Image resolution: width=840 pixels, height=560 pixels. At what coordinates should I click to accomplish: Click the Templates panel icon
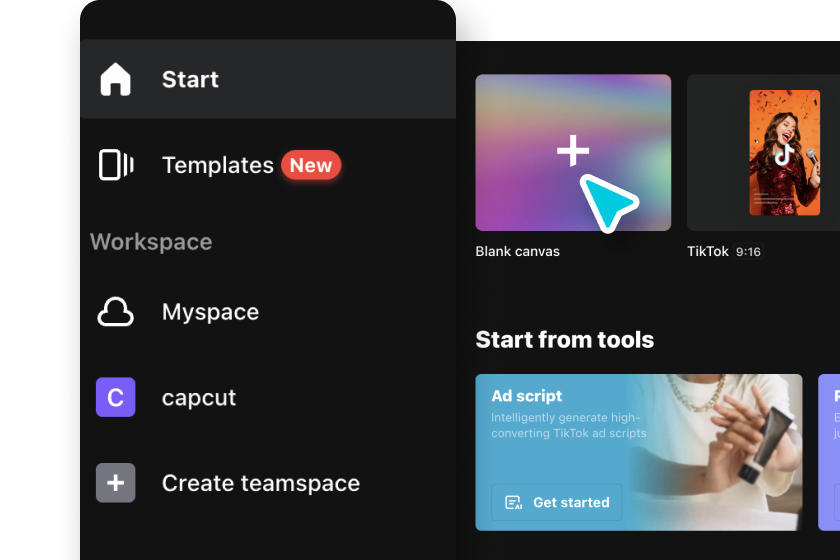tap(116, 165)
